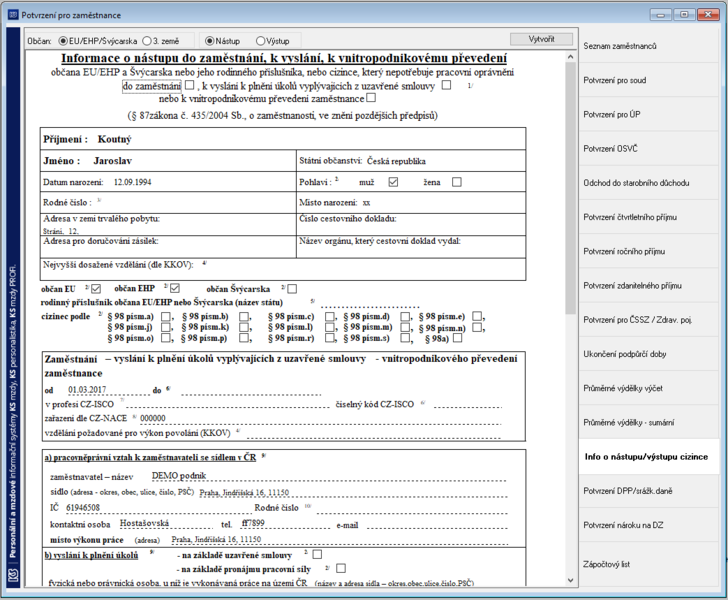The width and height of the screenshot is (728, 600).
Task: Check the 'občan Švýcarska' checkbox
Action: pyautogui.click(x=292, y=288)
